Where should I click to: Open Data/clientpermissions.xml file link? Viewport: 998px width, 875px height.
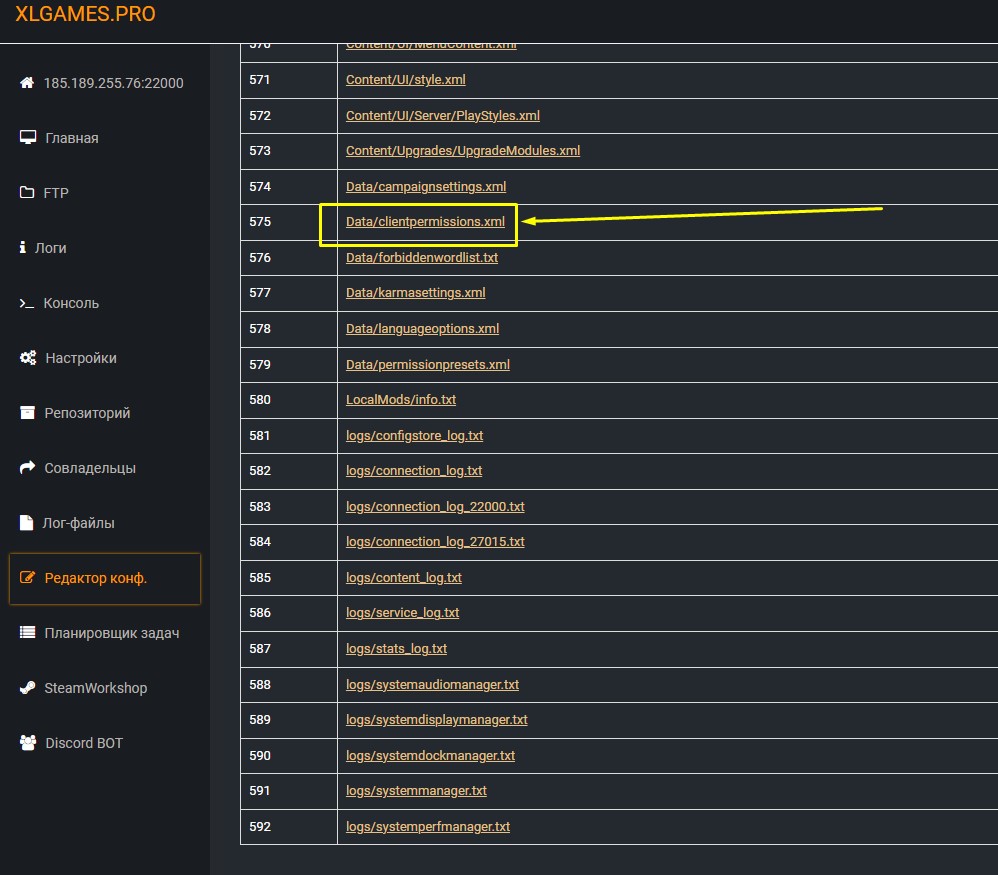(x=425, y=222)
